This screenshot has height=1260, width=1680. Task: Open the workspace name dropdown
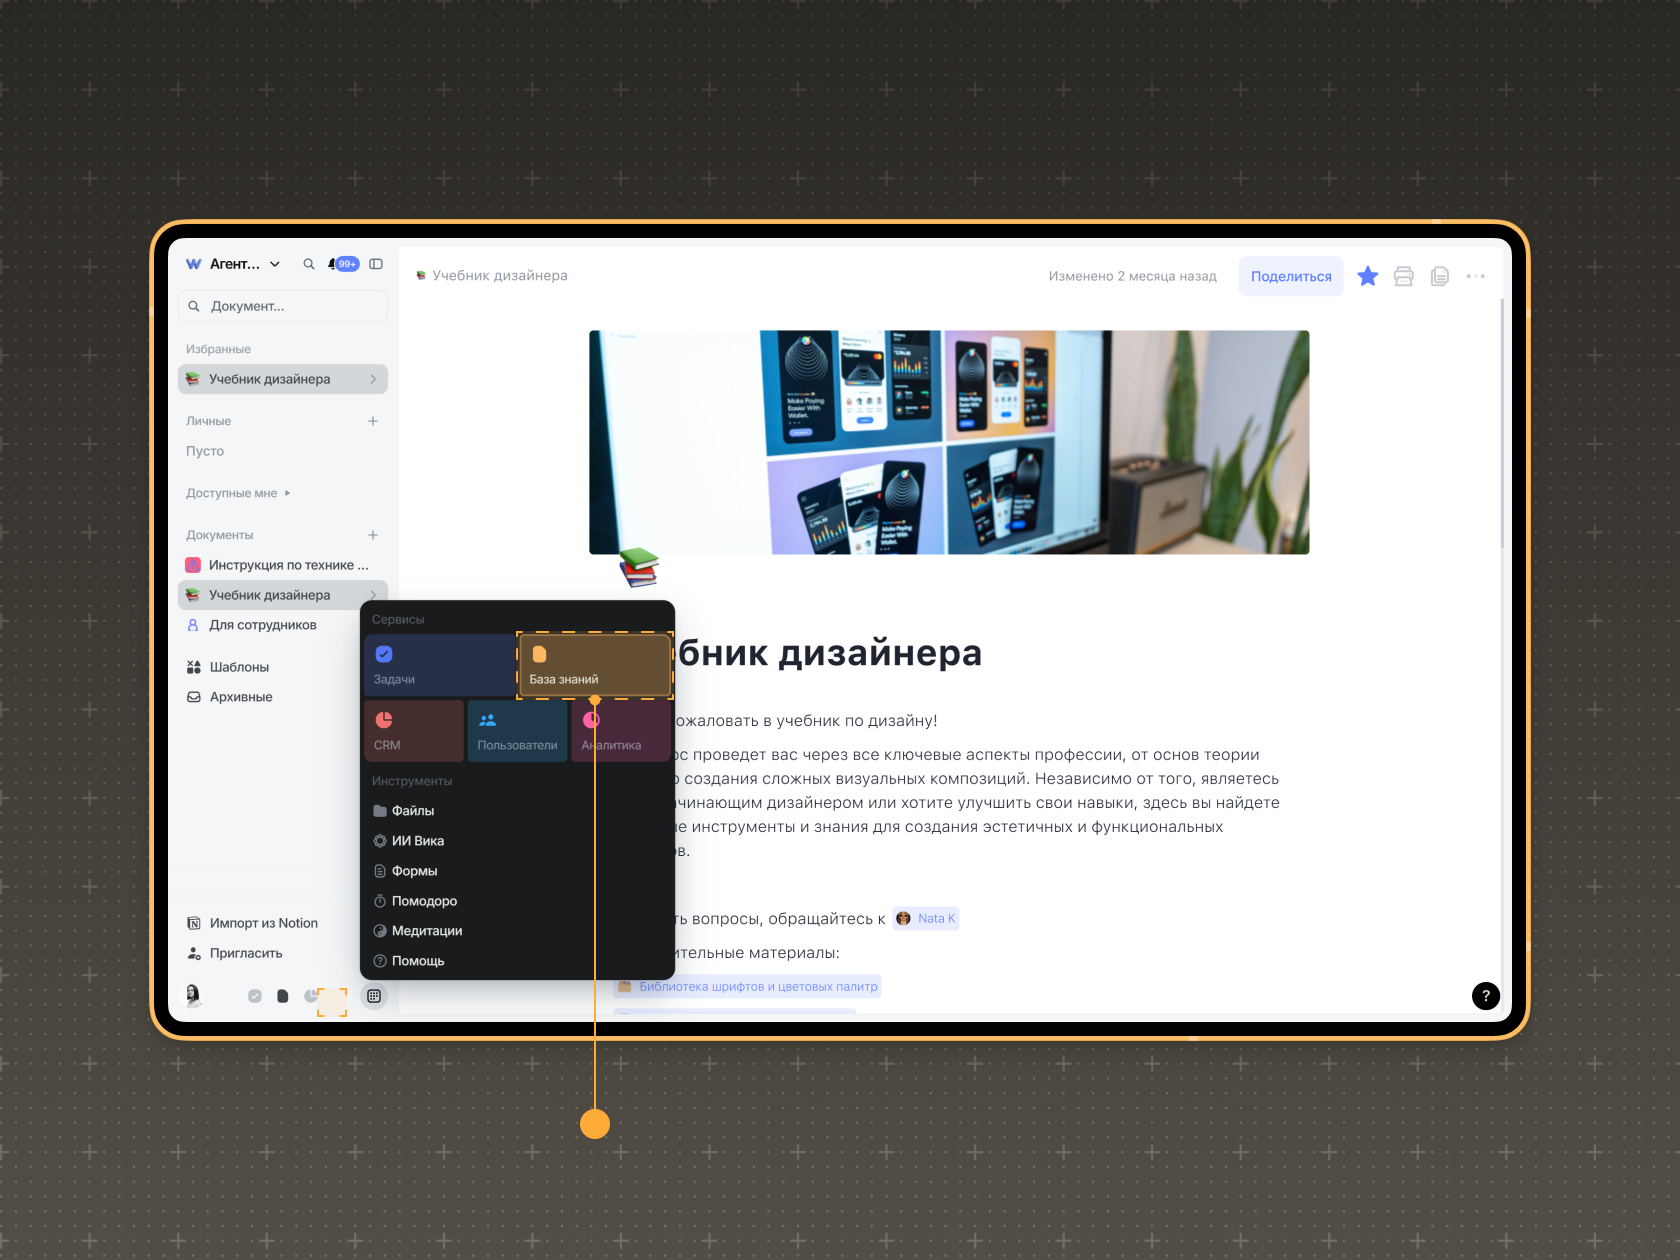245,264
